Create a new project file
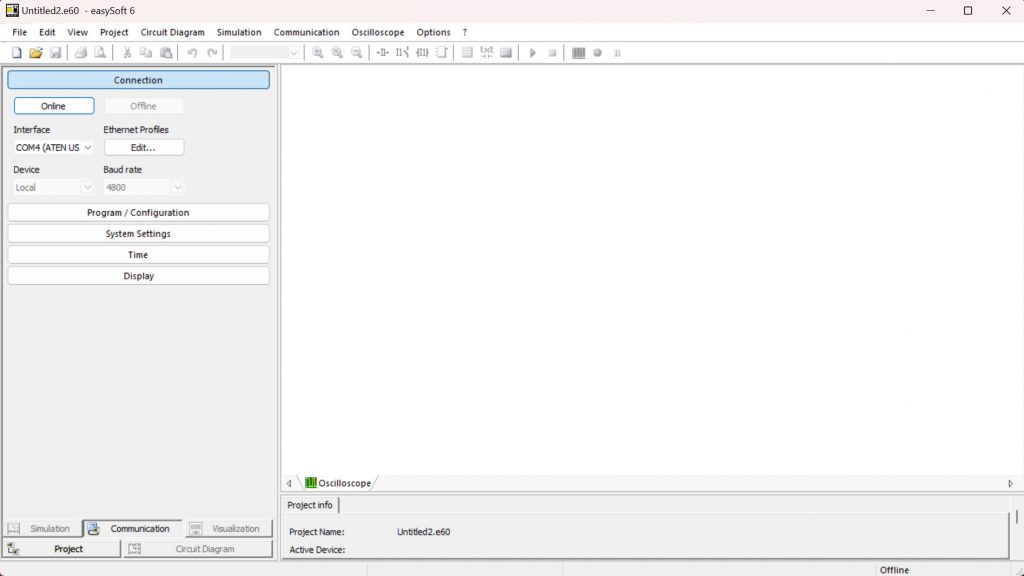The image size is (1024, 576). coord(16,52)
